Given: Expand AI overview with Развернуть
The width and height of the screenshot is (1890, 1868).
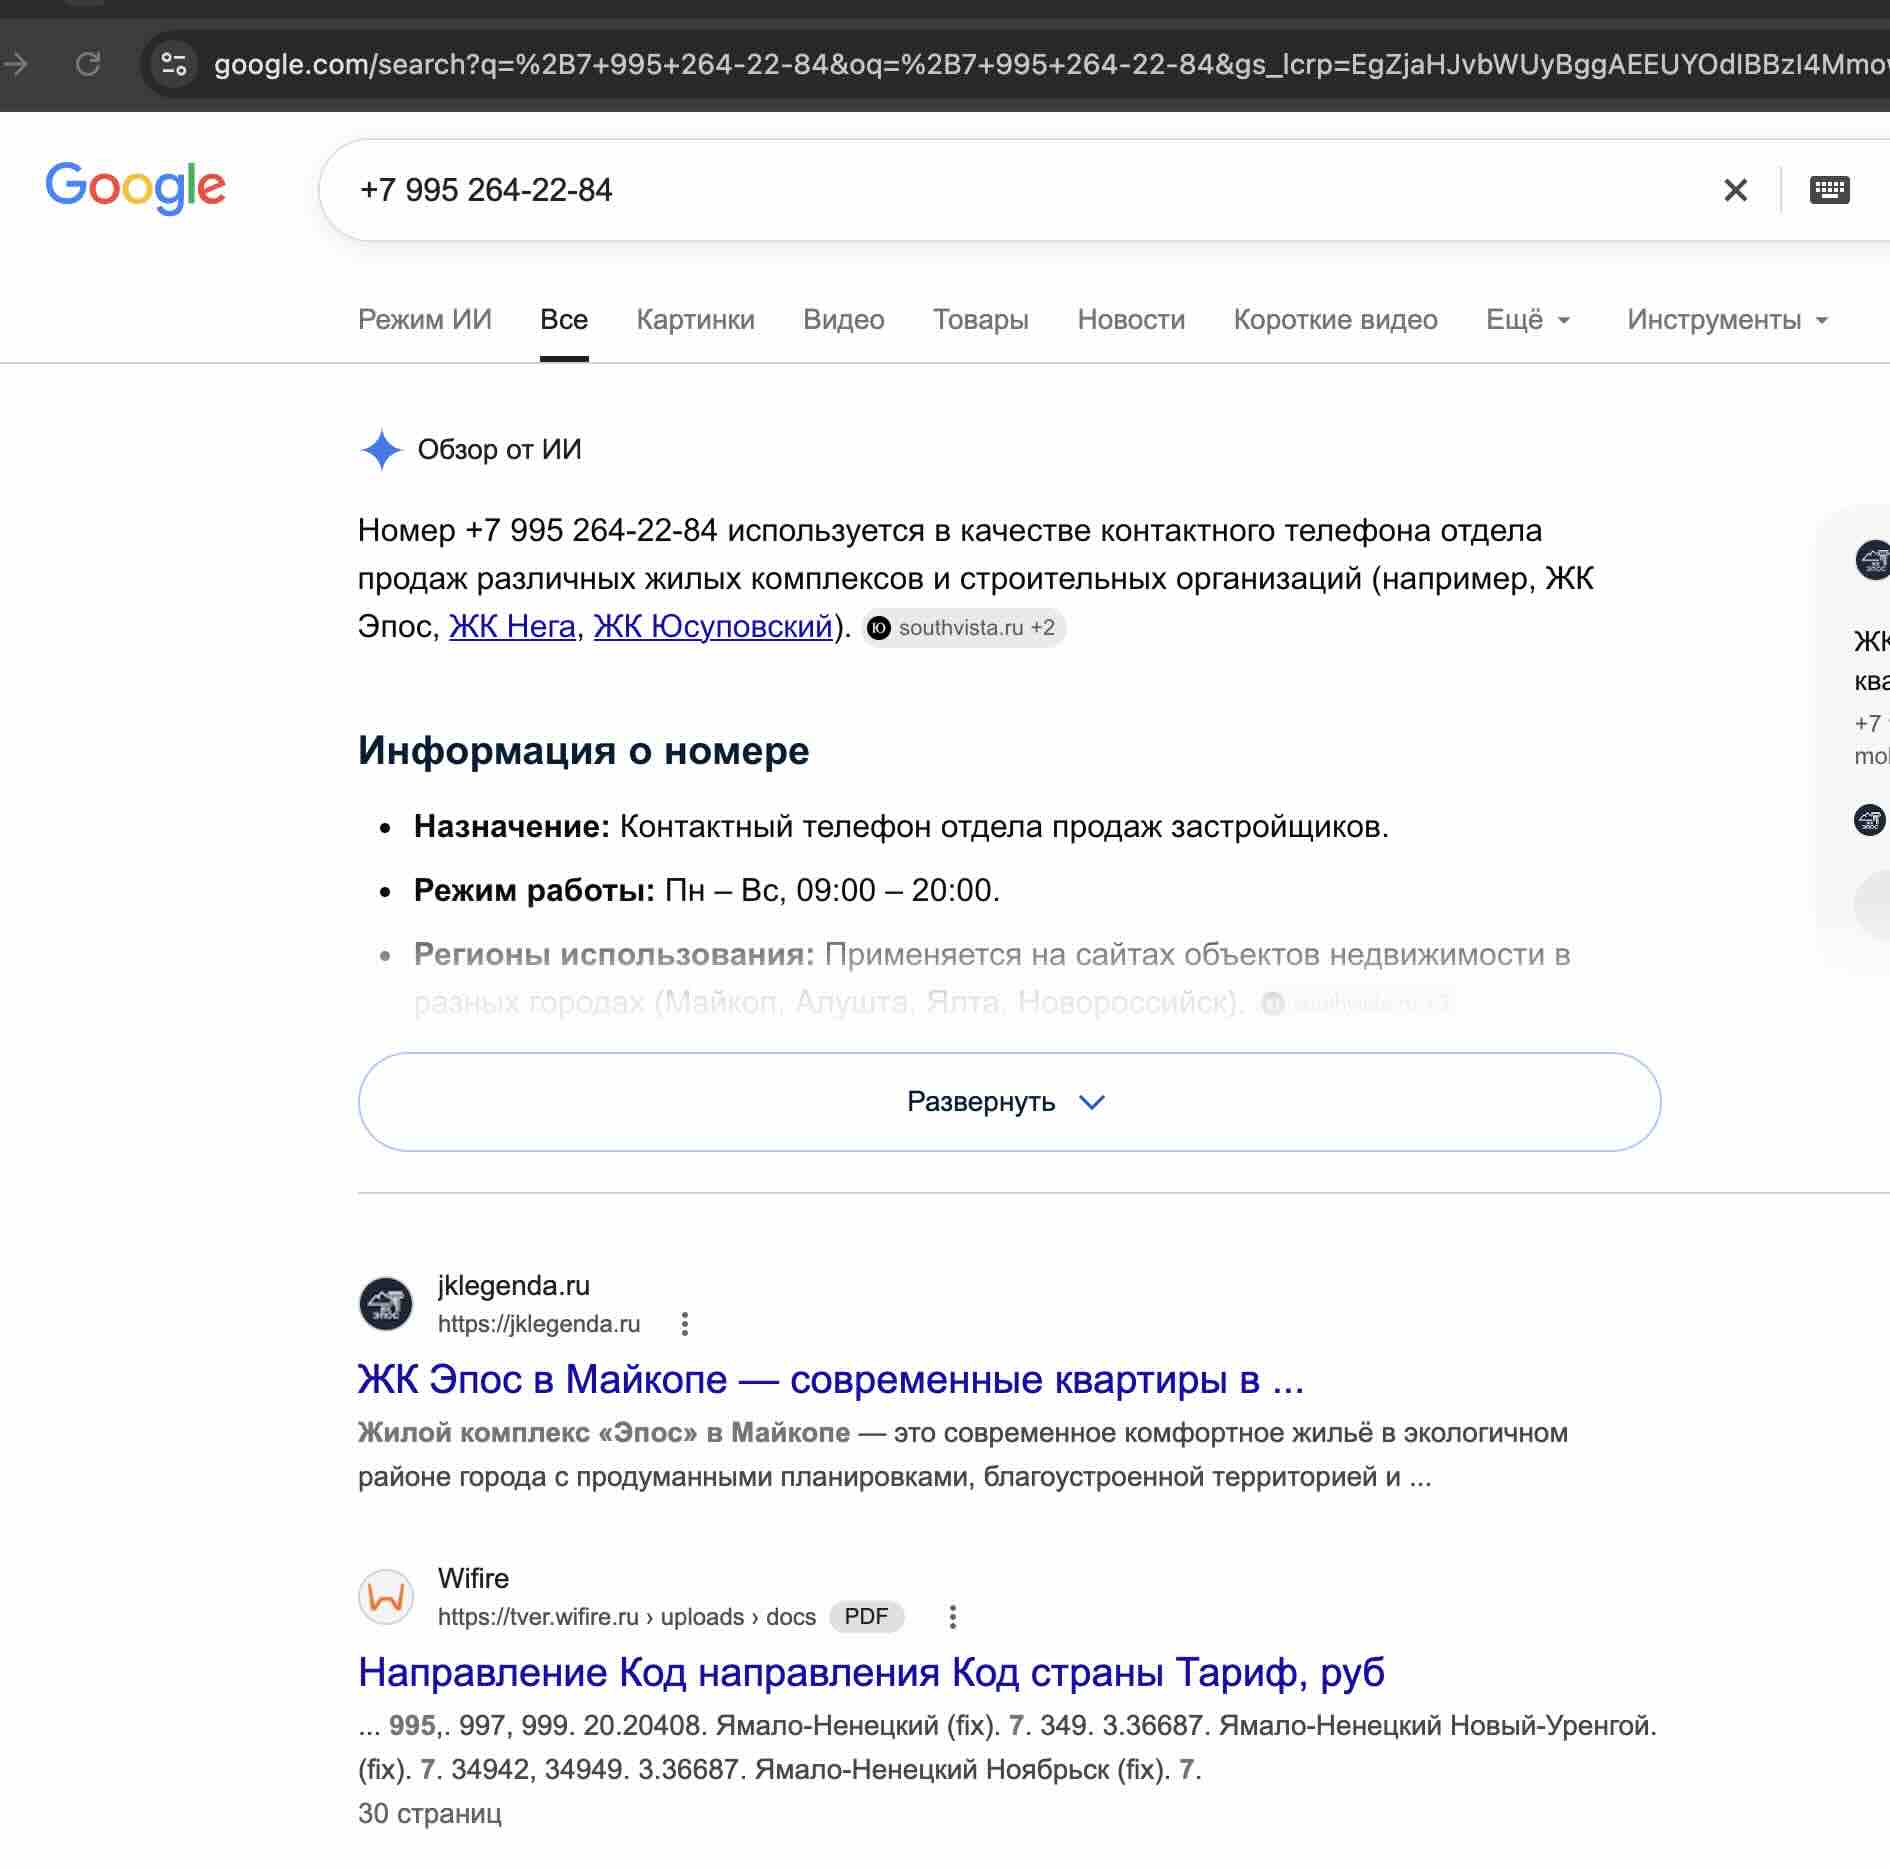Looking at the screenshot, I should (x=1009, y=1102).
